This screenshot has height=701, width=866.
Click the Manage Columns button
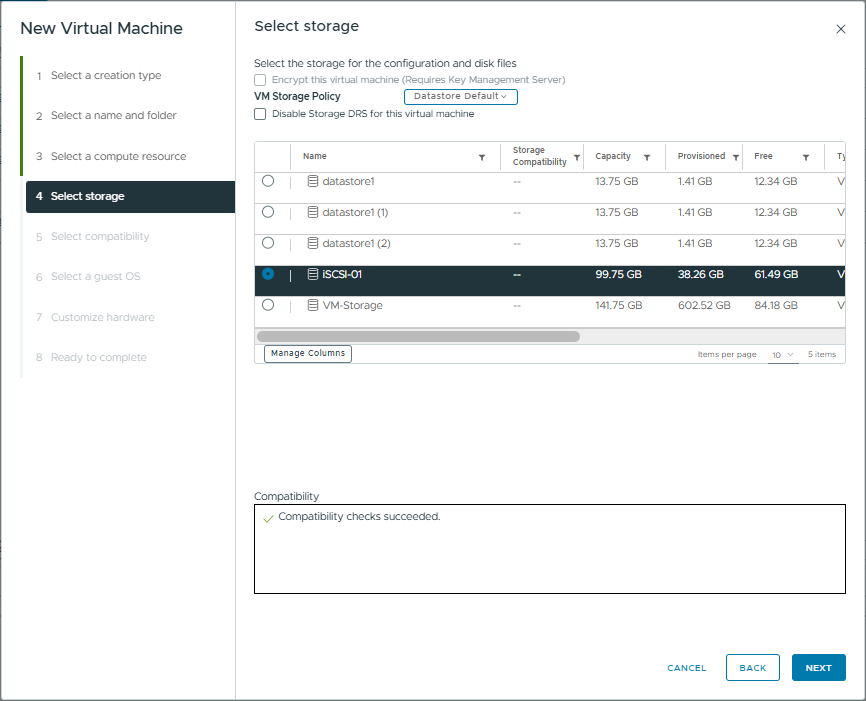pos(307,353)
